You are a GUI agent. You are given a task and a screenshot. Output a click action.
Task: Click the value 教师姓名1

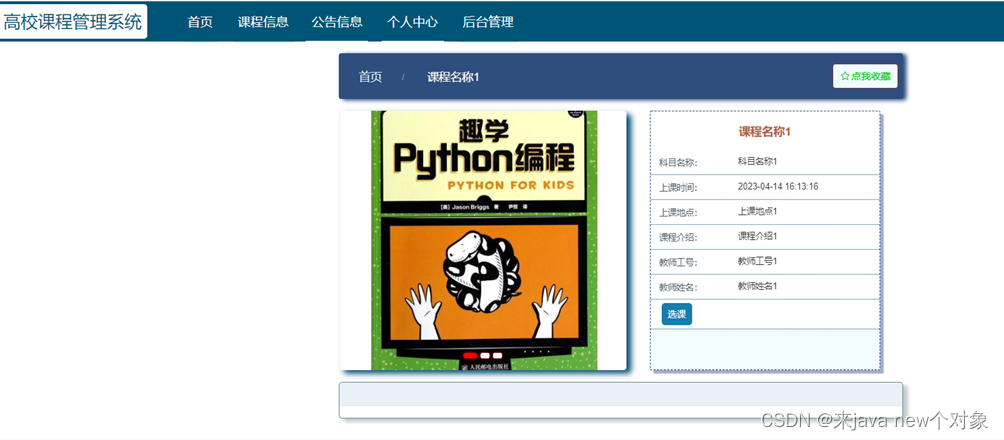(x=757, y=286)
